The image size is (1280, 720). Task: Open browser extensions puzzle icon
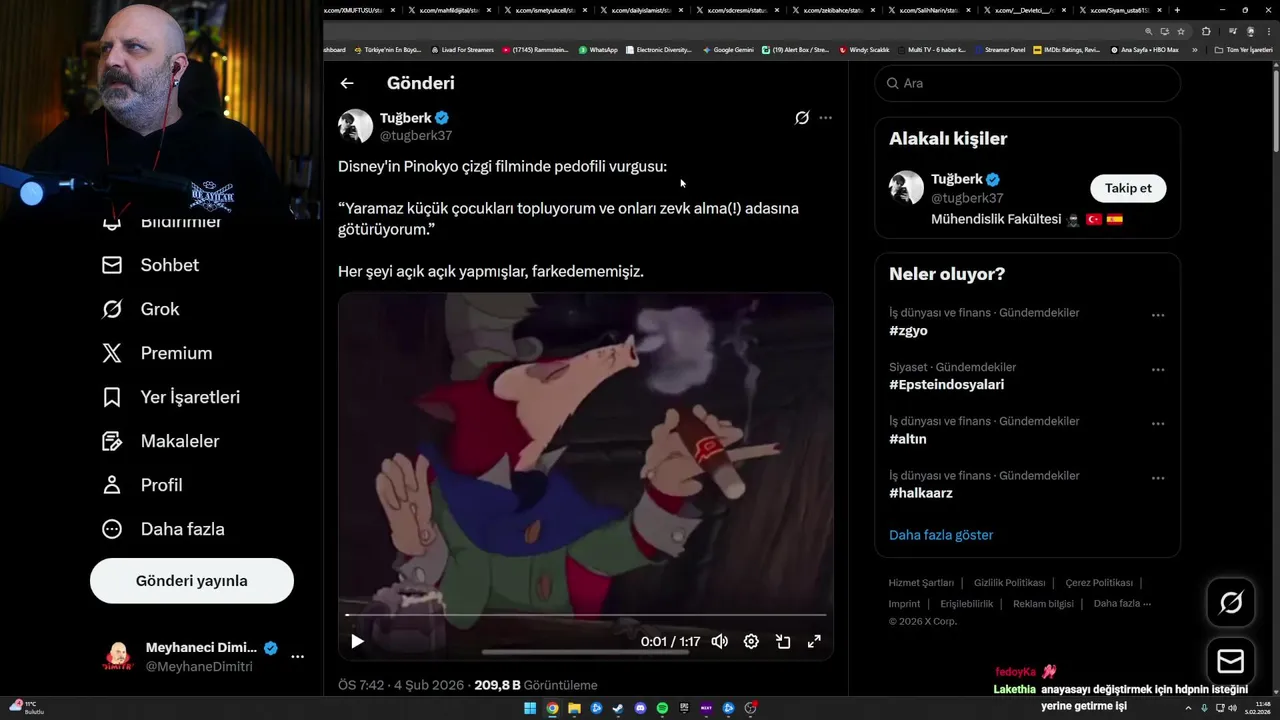click(1206, 31)
